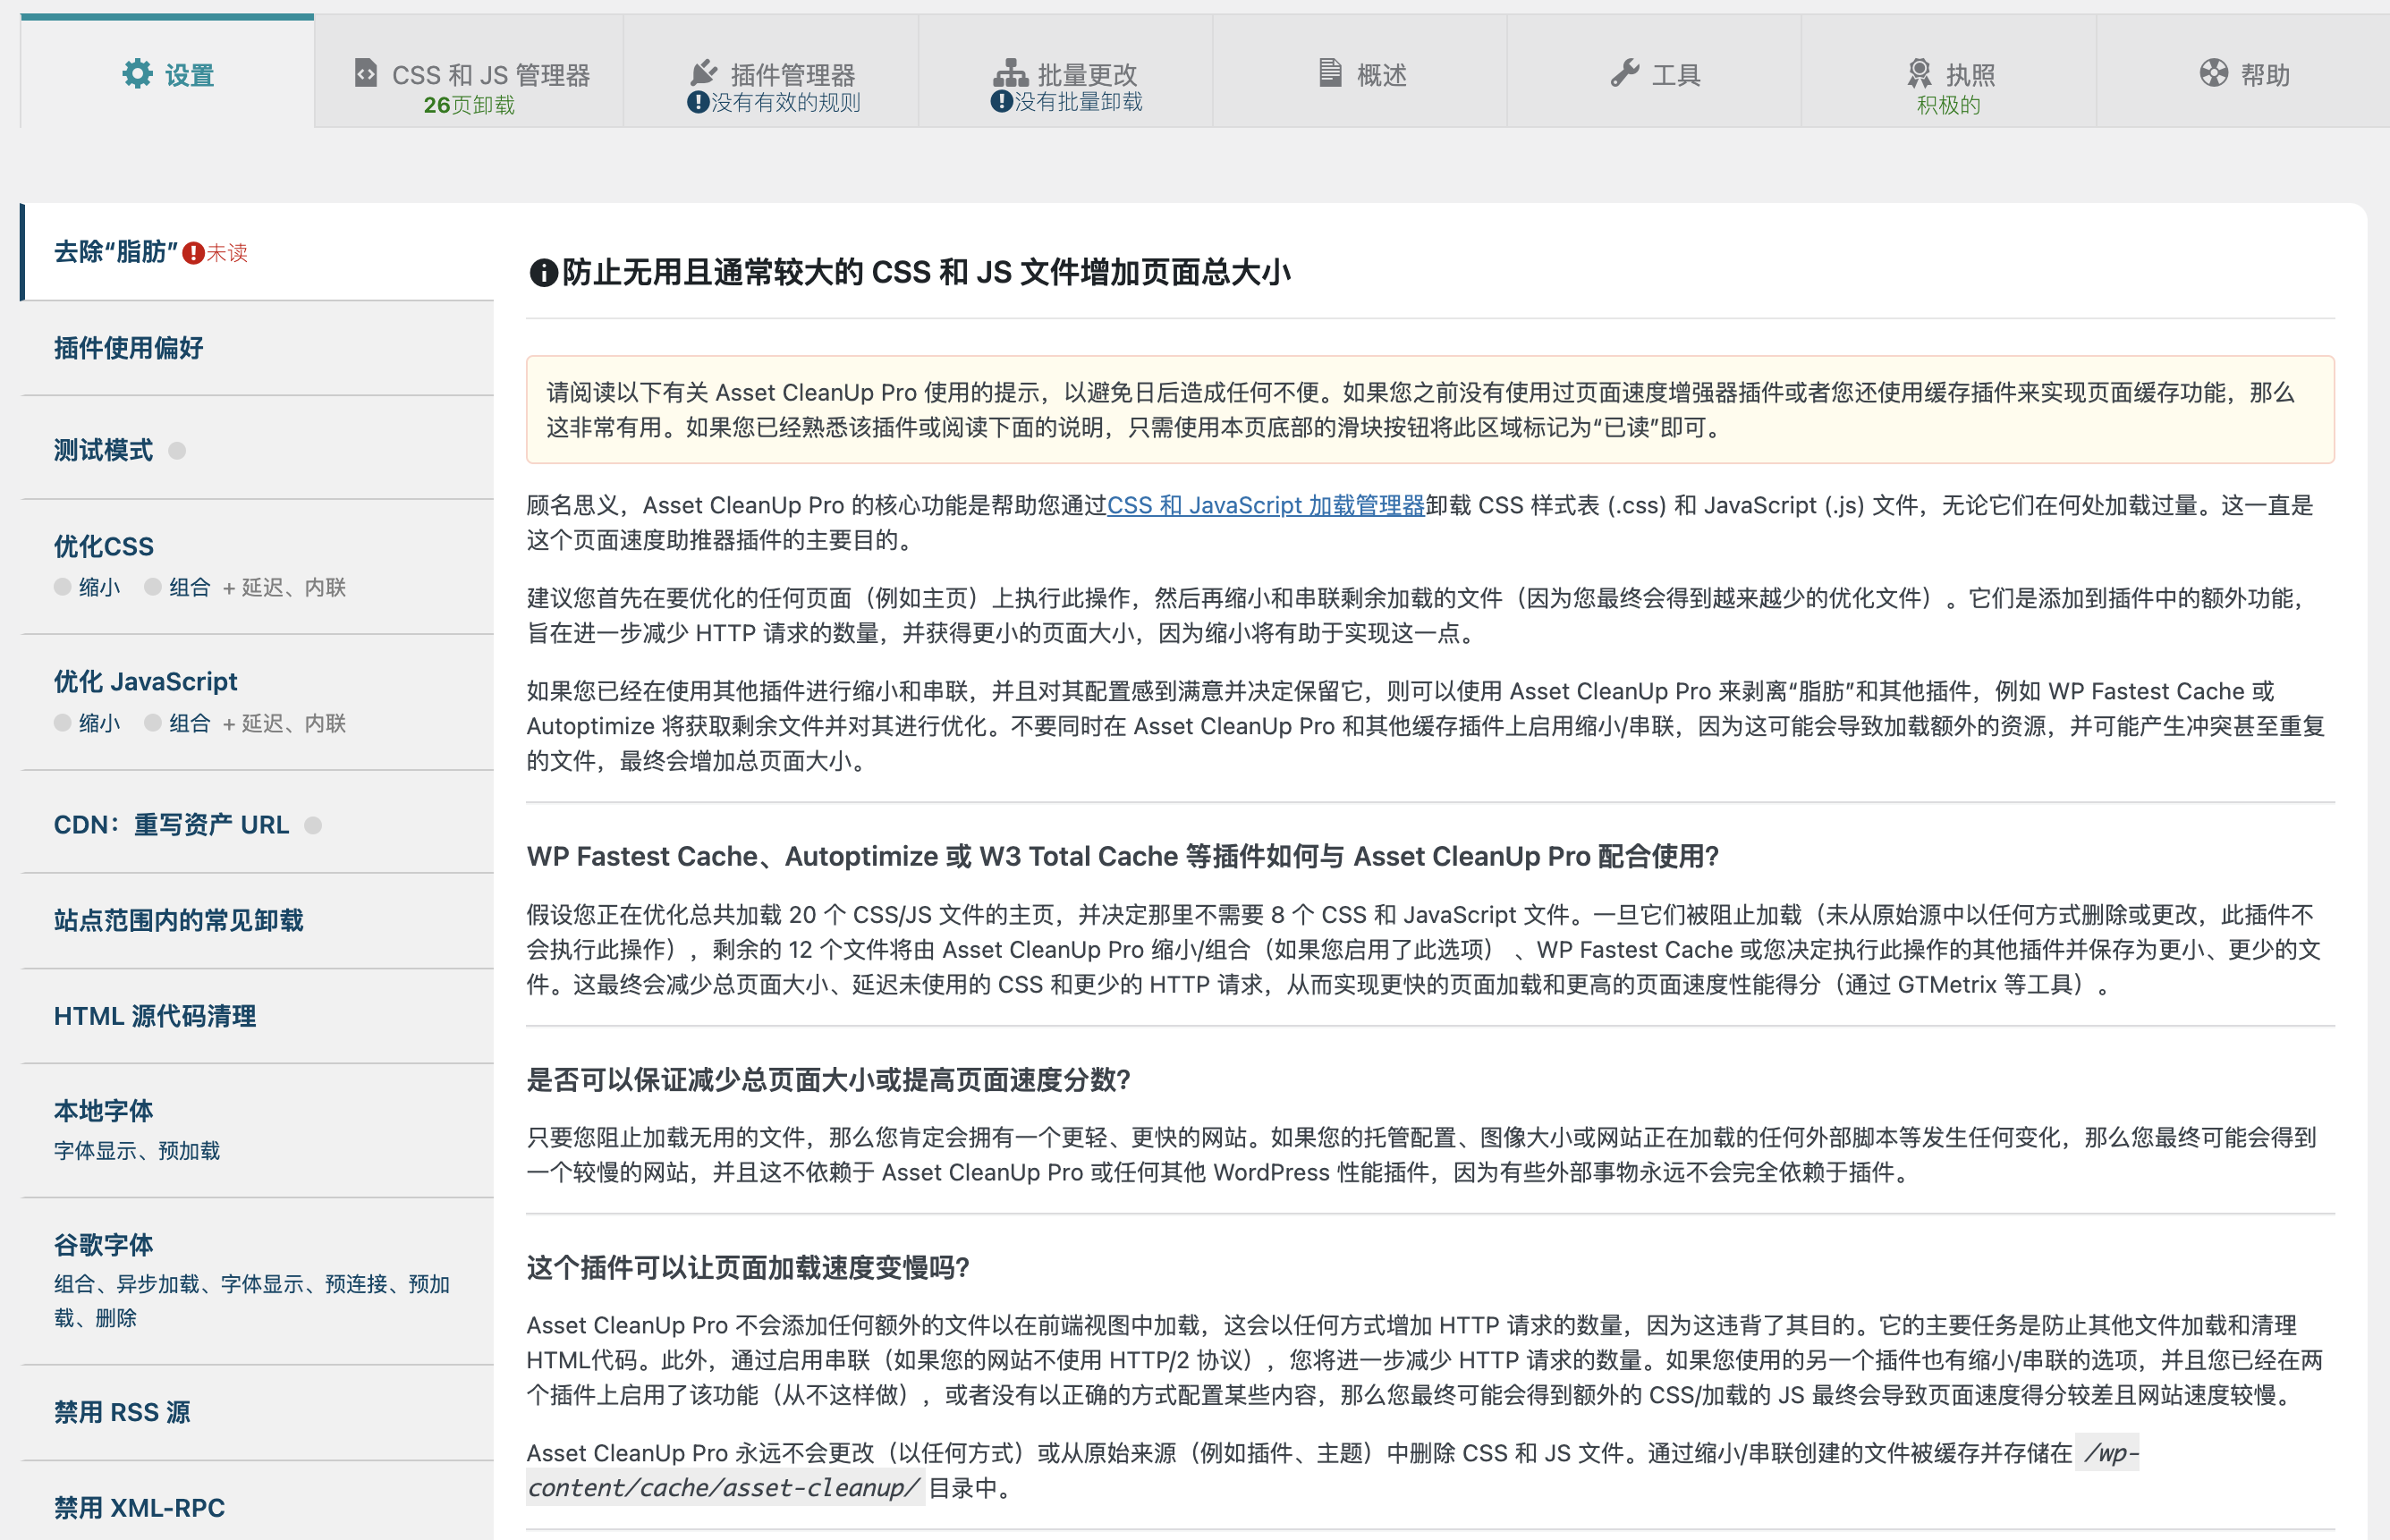The image size is (2390, 1540).
Task: Open the 插件管理器 tab
Action: [x=771, y=72]
